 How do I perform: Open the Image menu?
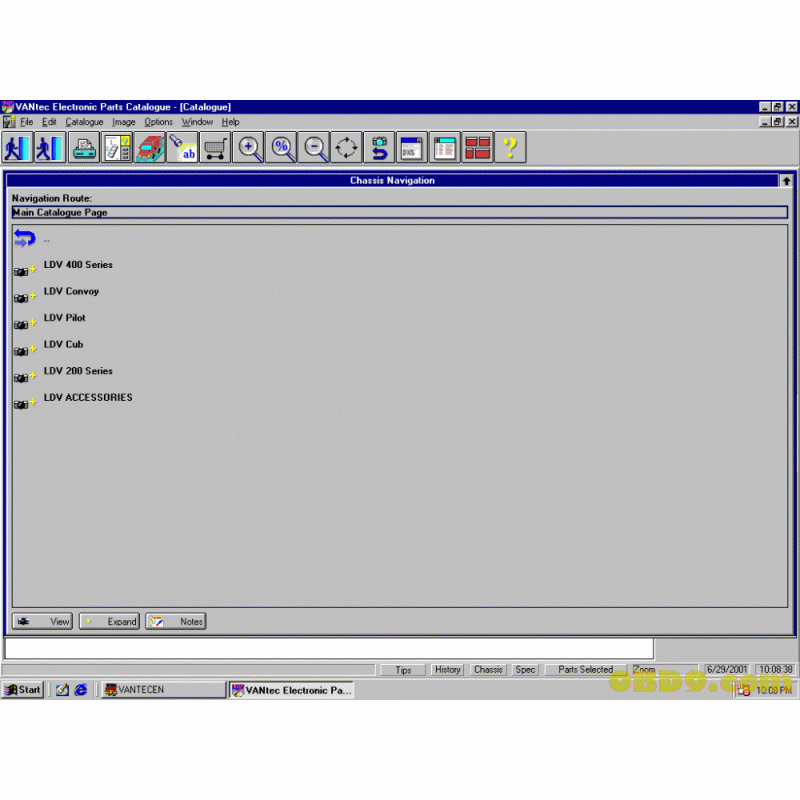124,122
